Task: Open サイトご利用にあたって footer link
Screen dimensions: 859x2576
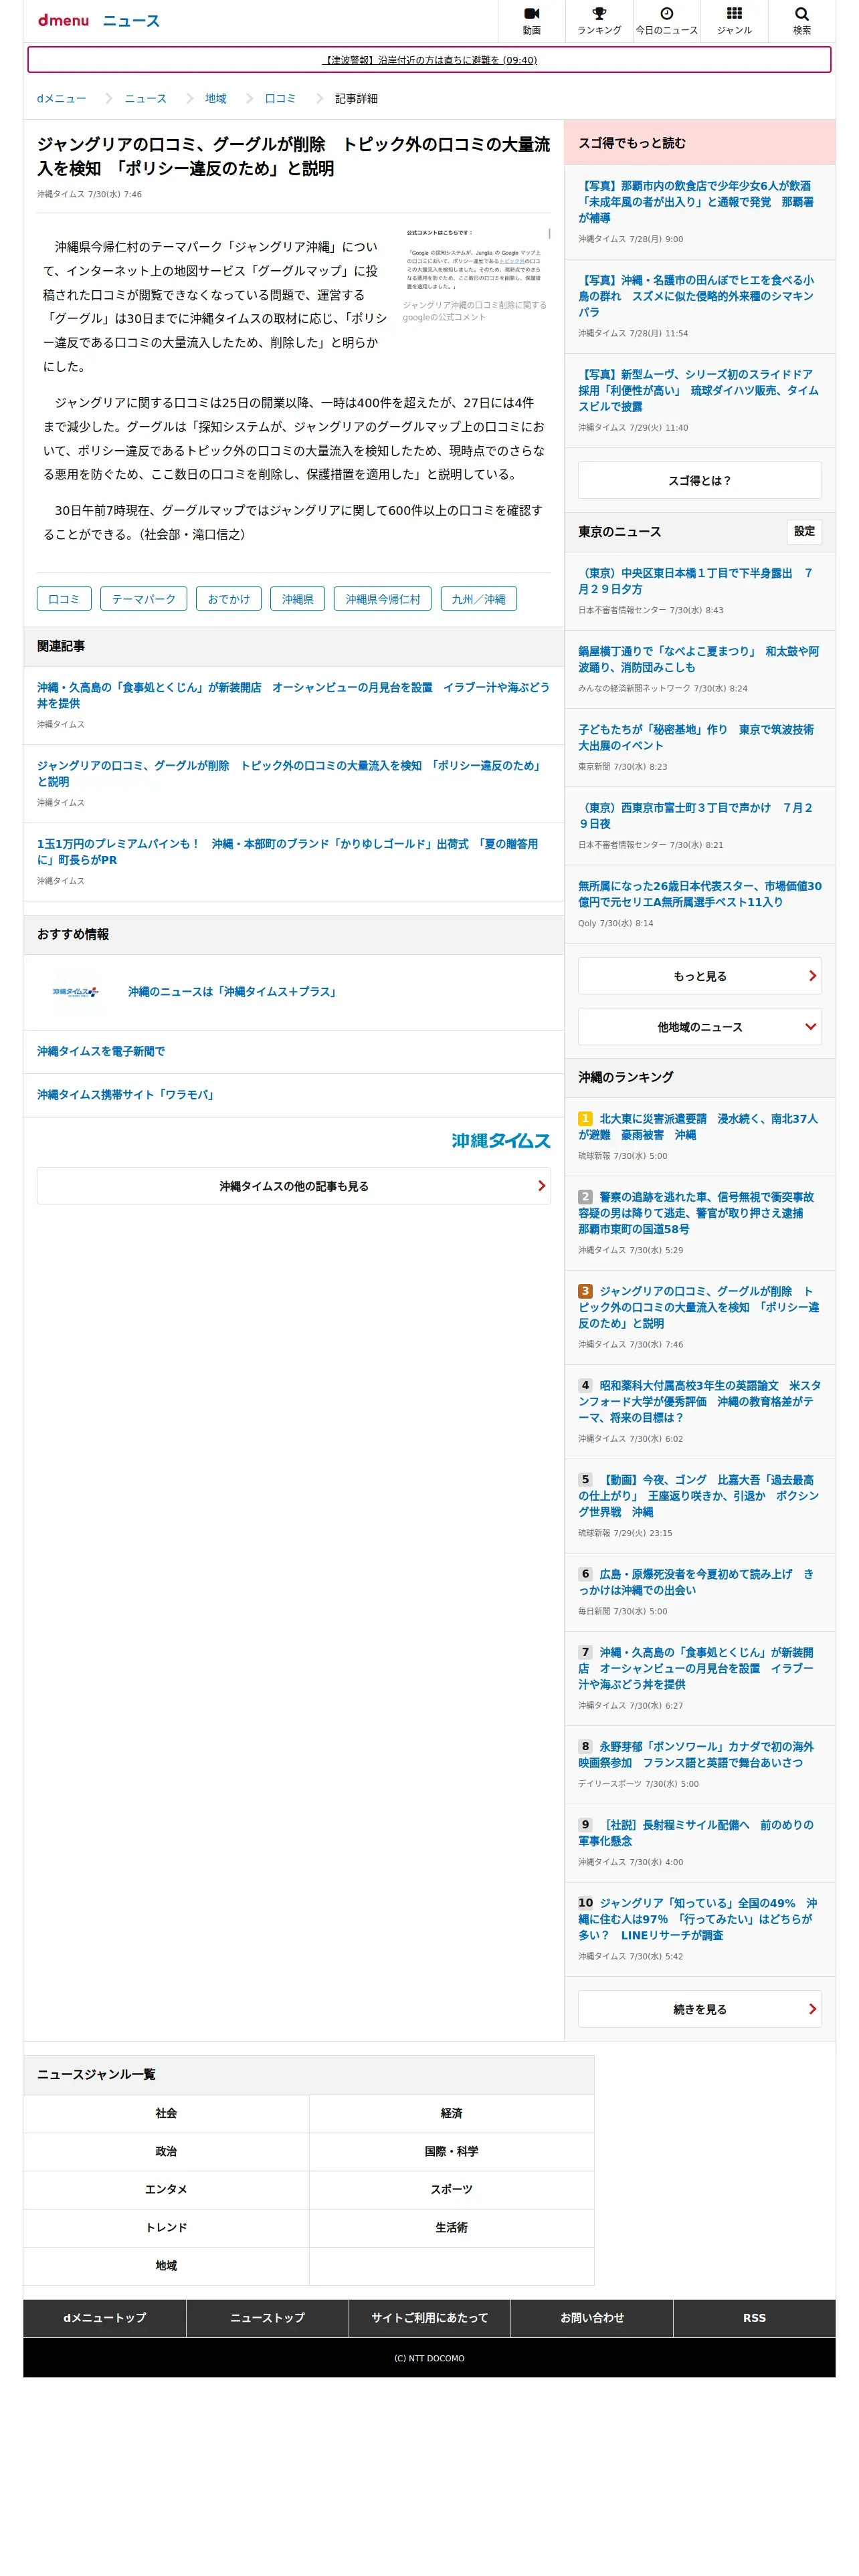Action: (x=429, y=2318)
